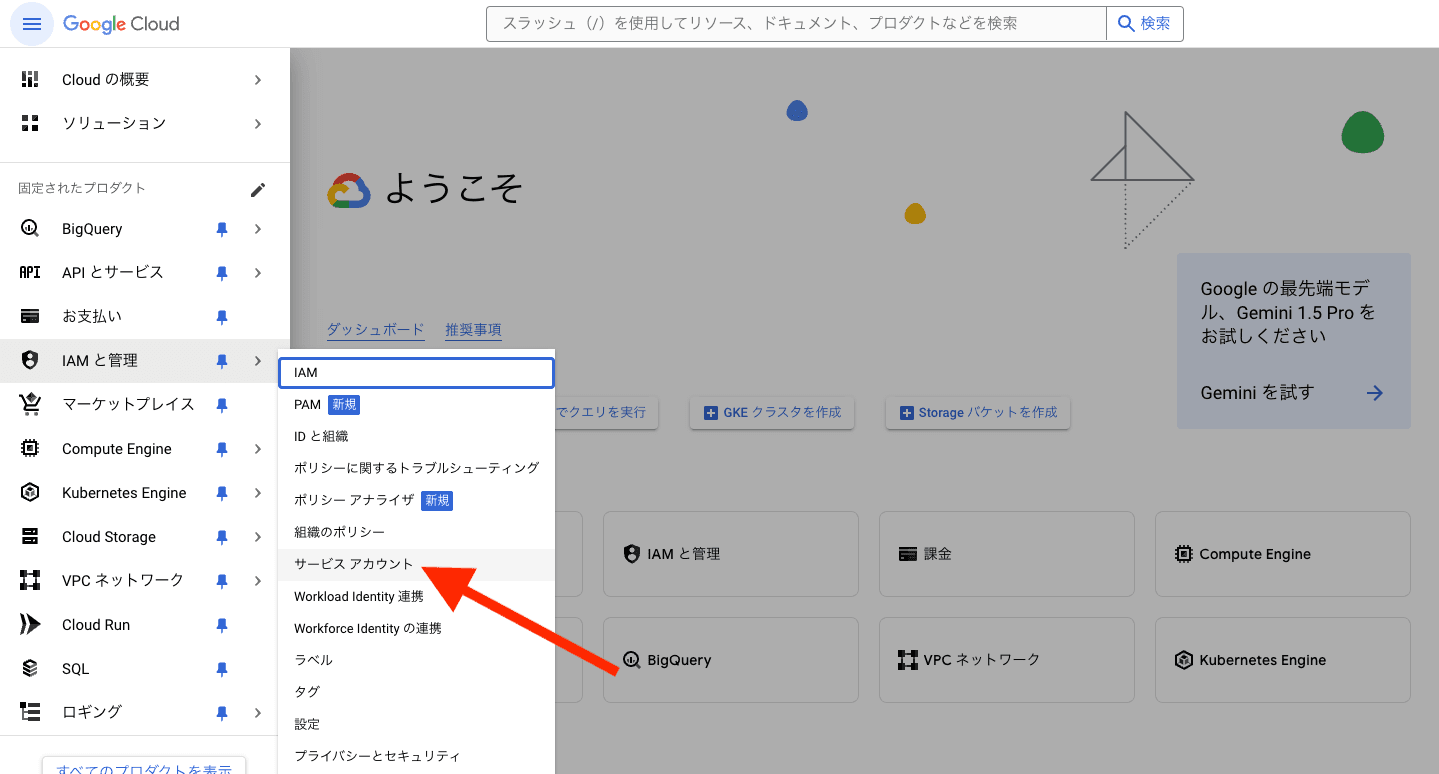1439x774 pixels.
Task: Open ロギング using its sidebar icon
Action: (x=28, y=711)
